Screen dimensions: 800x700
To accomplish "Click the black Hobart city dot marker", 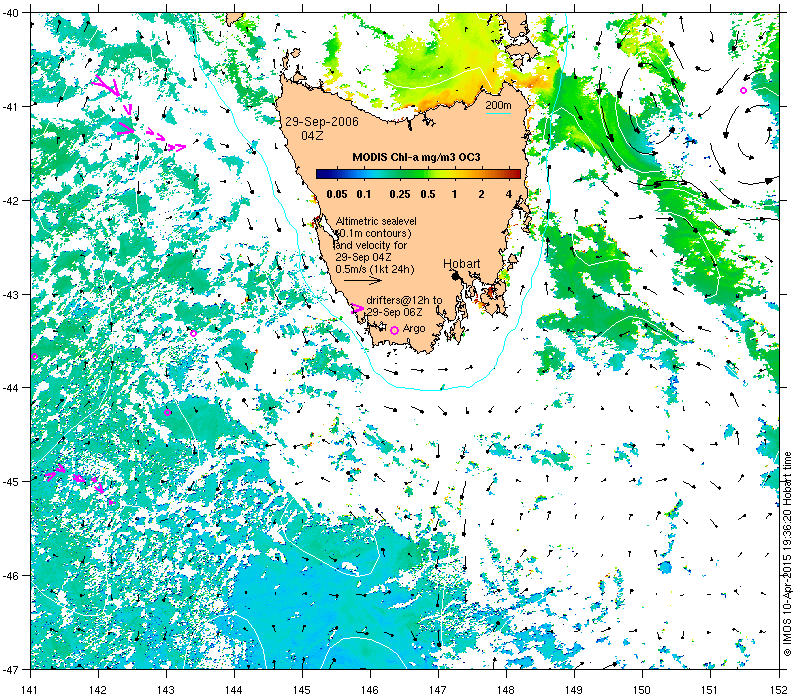I will 456,276.
